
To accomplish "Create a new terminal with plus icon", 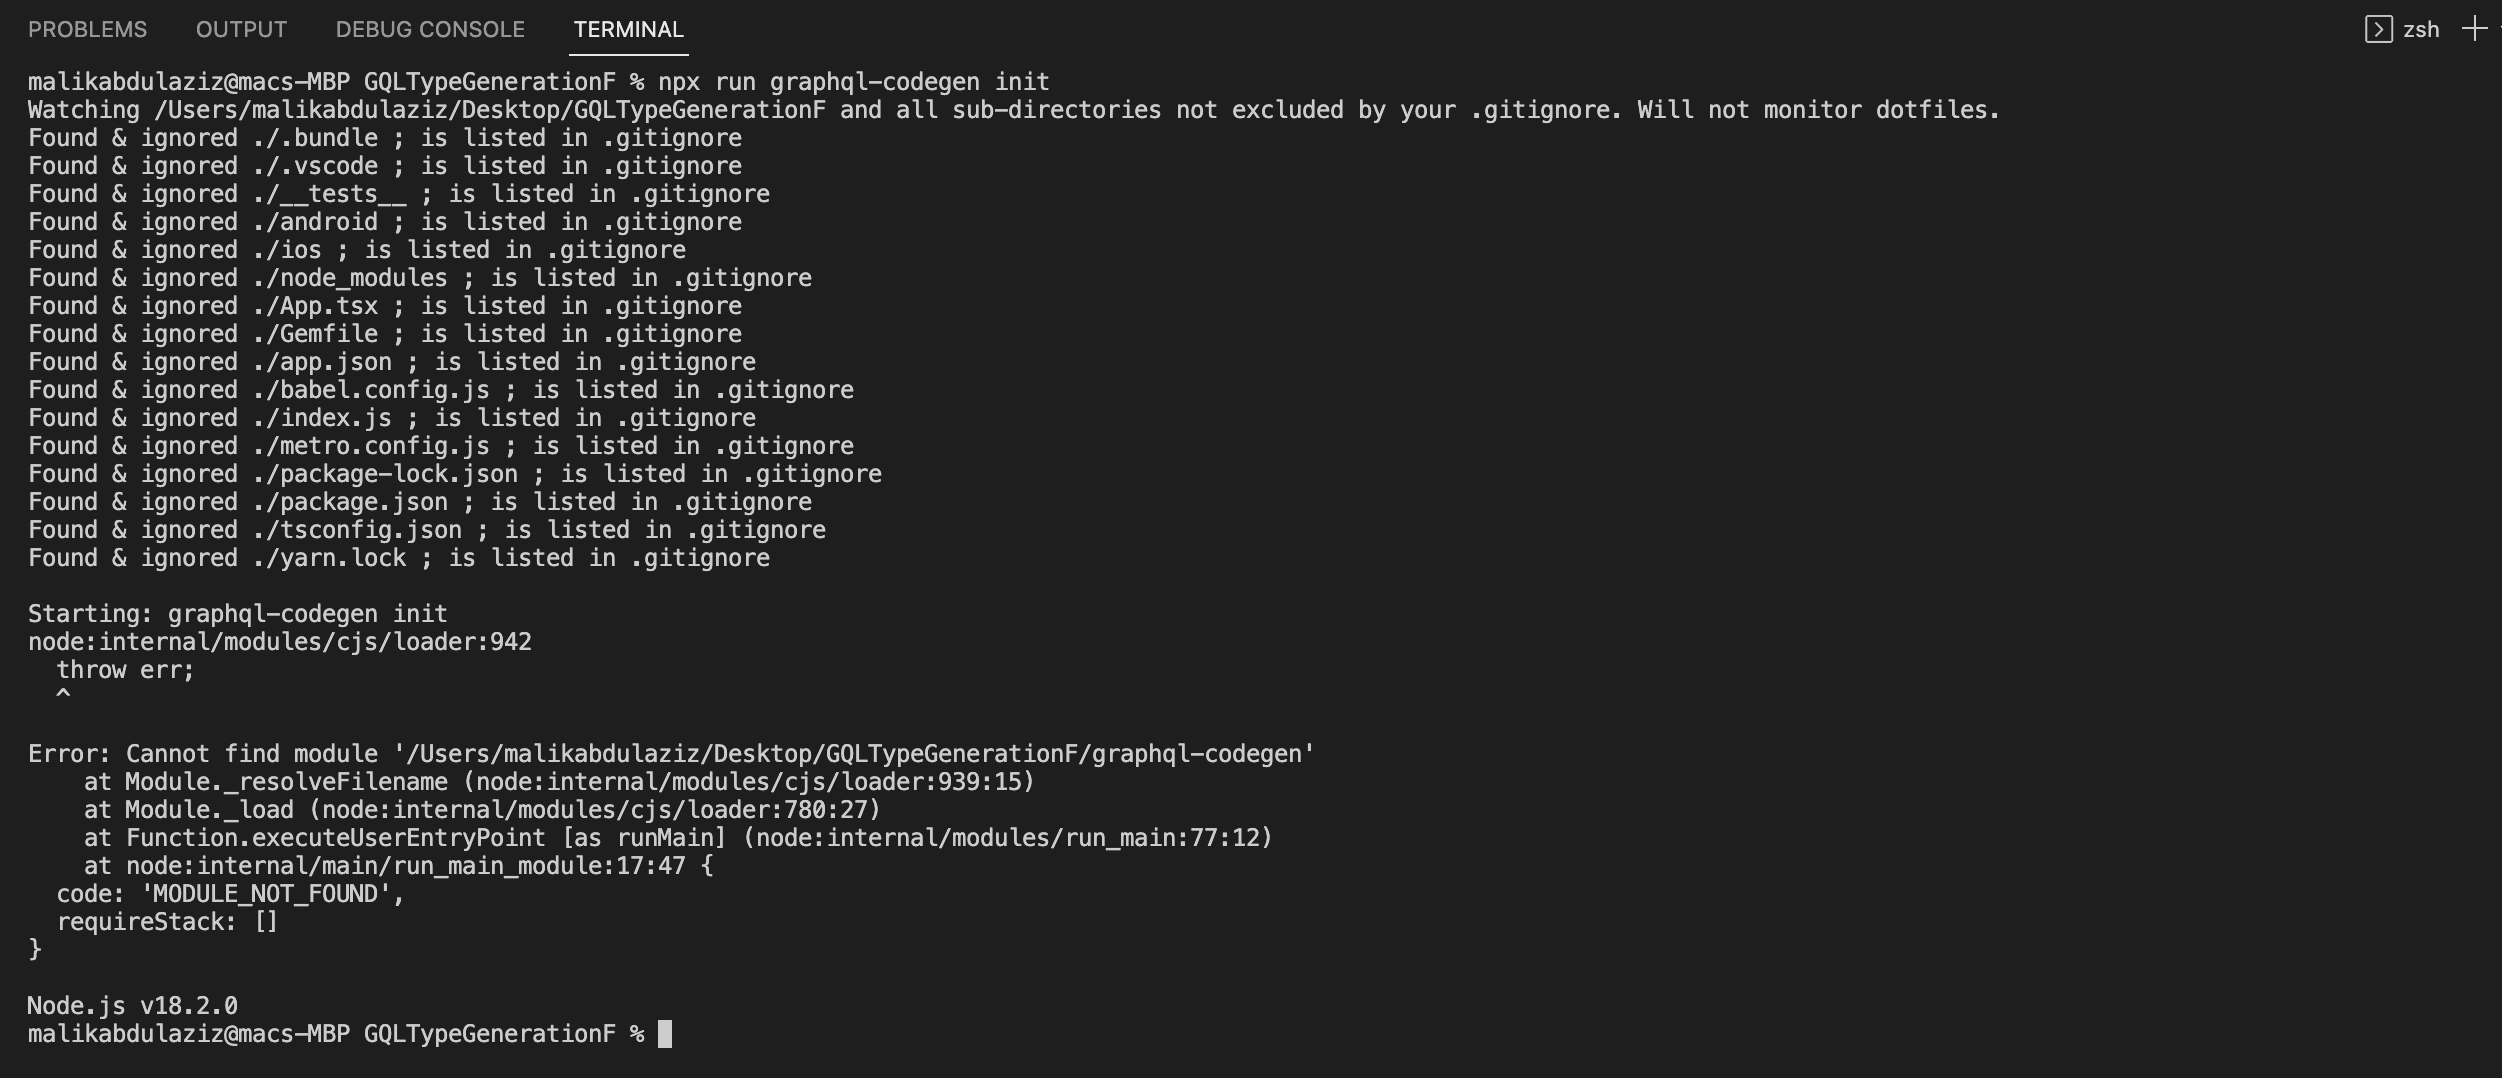I will point(2474,29).
